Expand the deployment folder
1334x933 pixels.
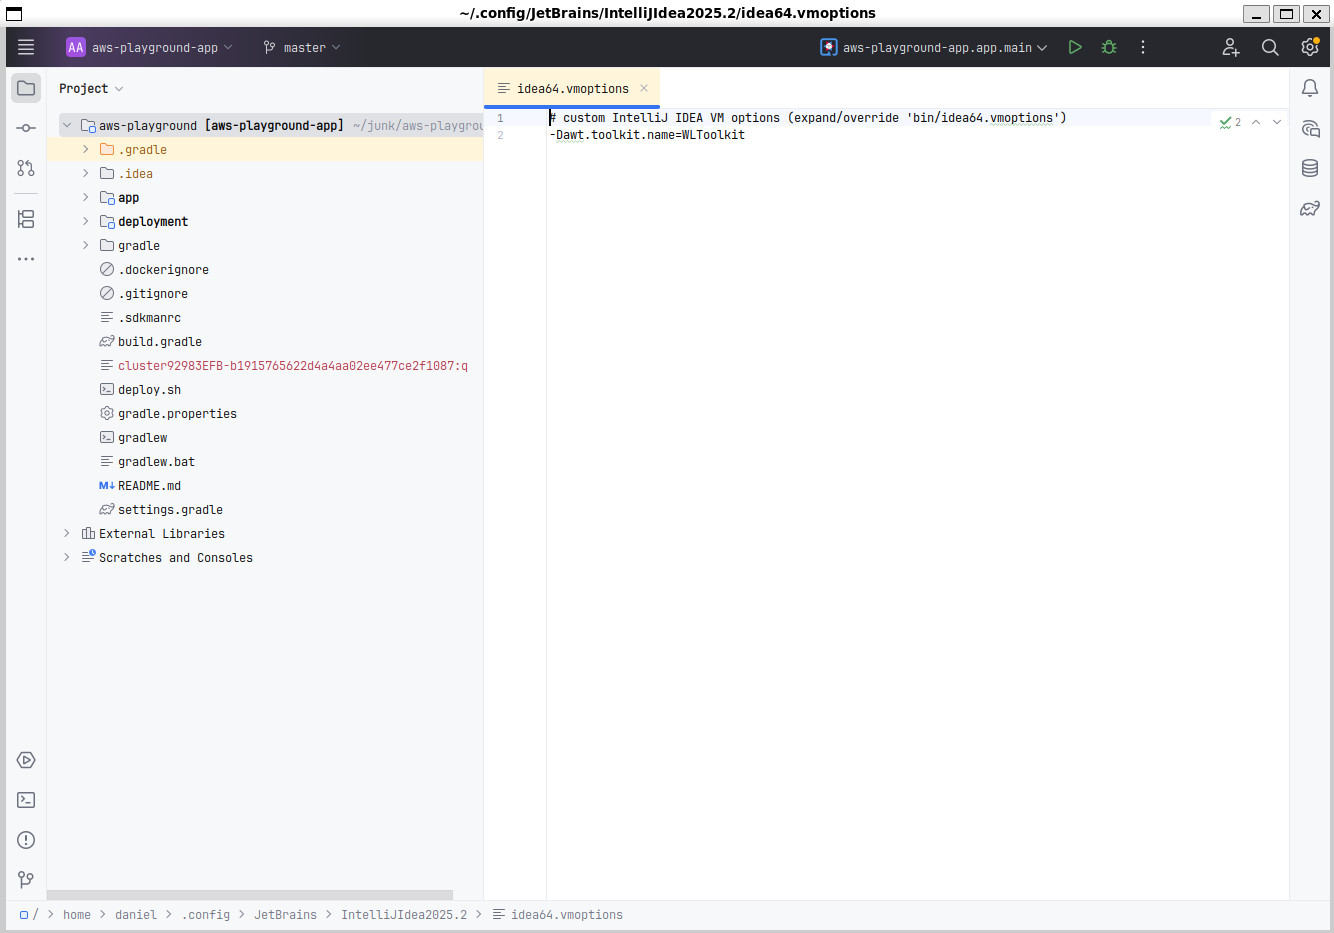pos(86,222)
